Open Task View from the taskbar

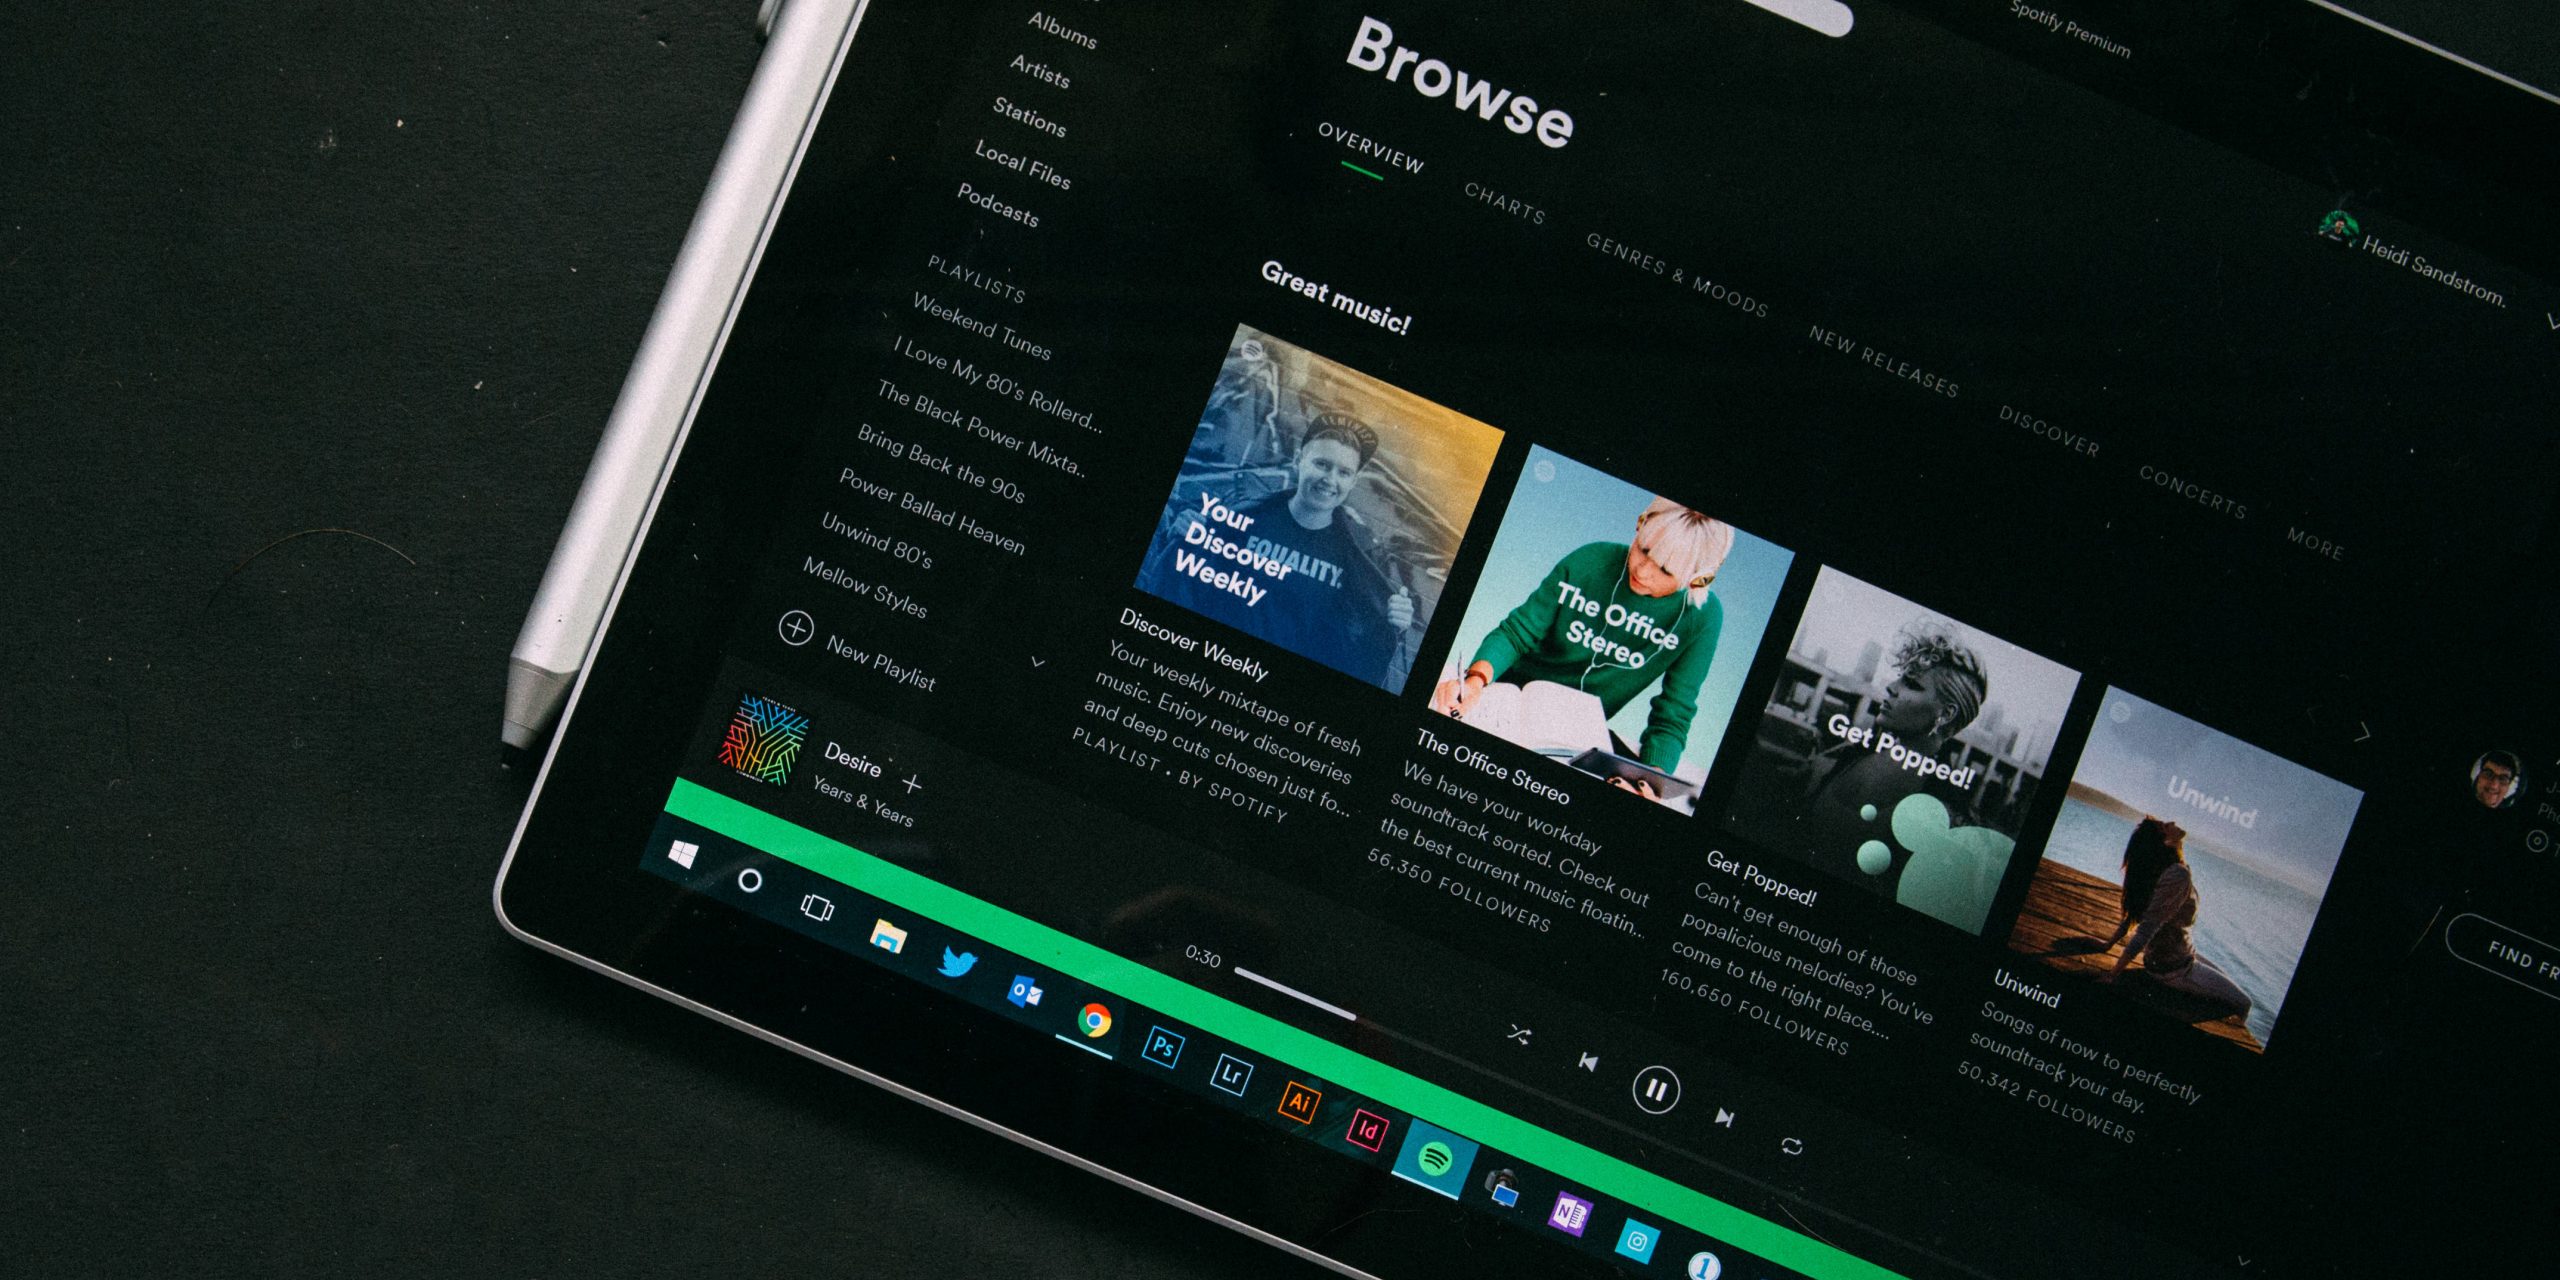coord(817,908)
